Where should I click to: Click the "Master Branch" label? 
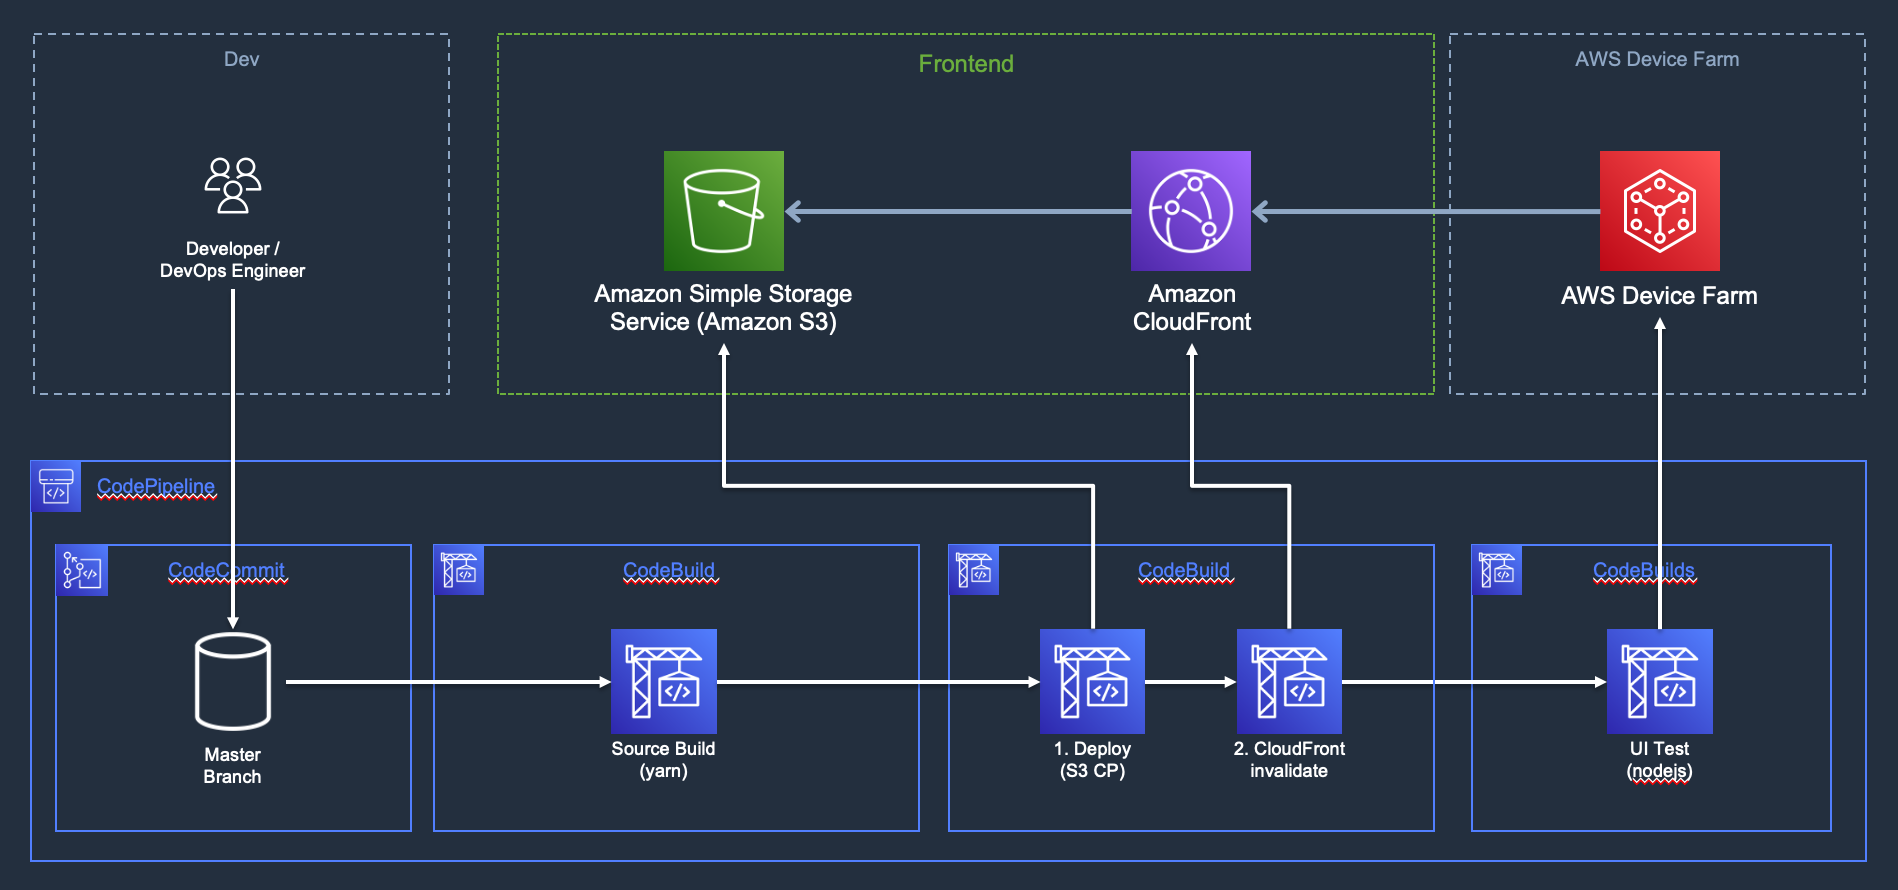(233, 766)
